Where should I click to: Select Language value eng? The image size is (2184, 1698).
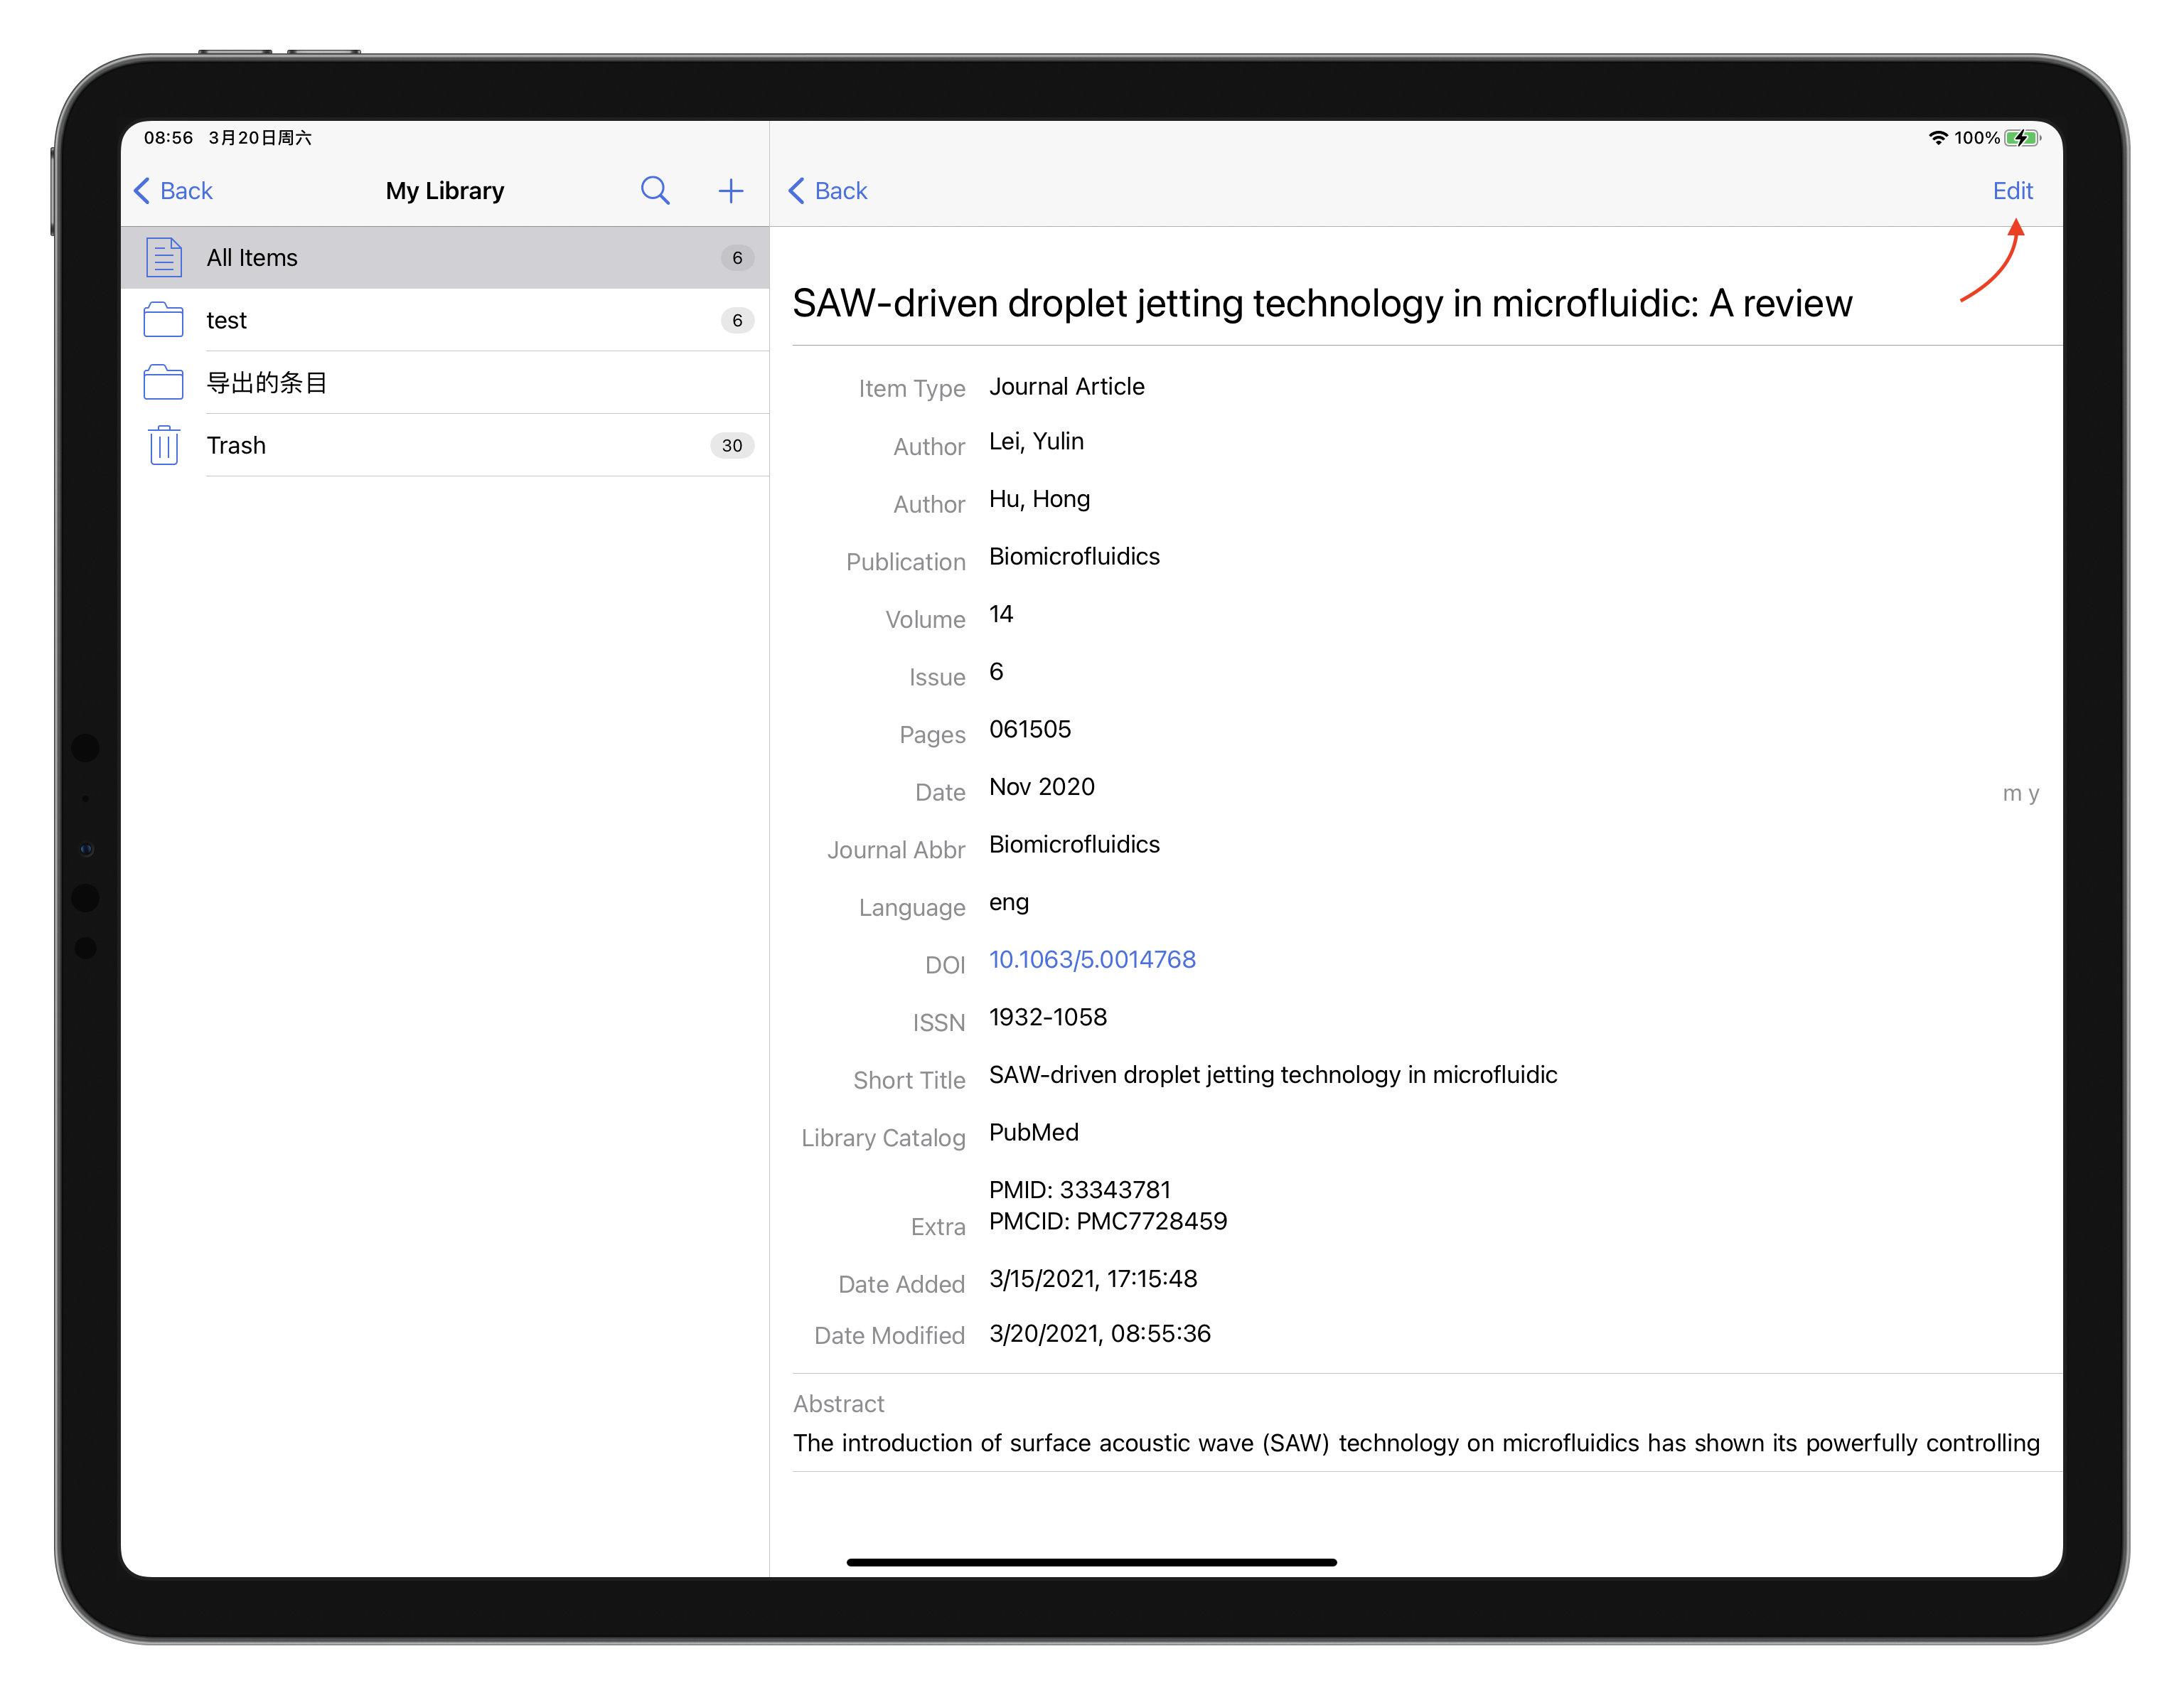(1009, 903)
